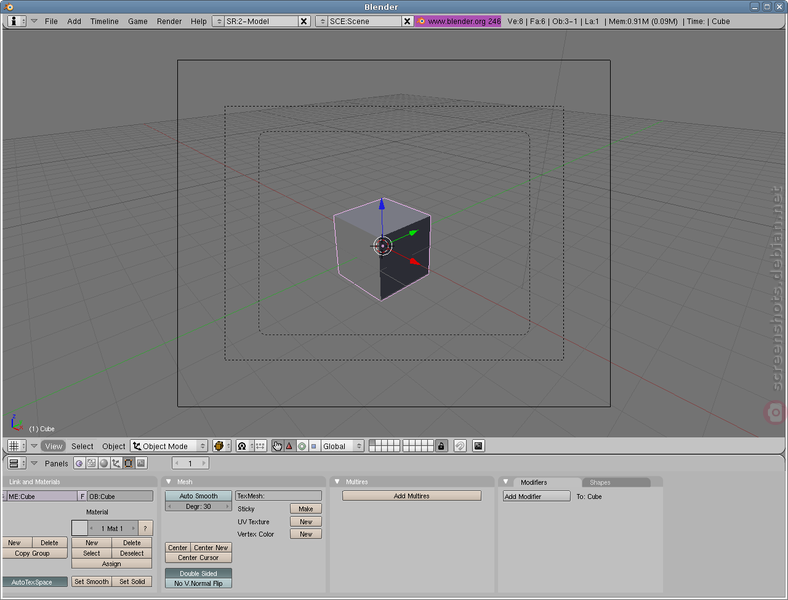Open the Object Mode dropdown

point(169,446)
